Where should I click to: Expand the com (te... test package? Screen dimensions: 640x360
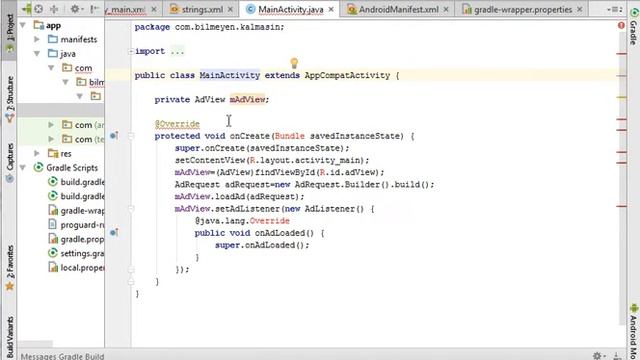pos(51,139)
